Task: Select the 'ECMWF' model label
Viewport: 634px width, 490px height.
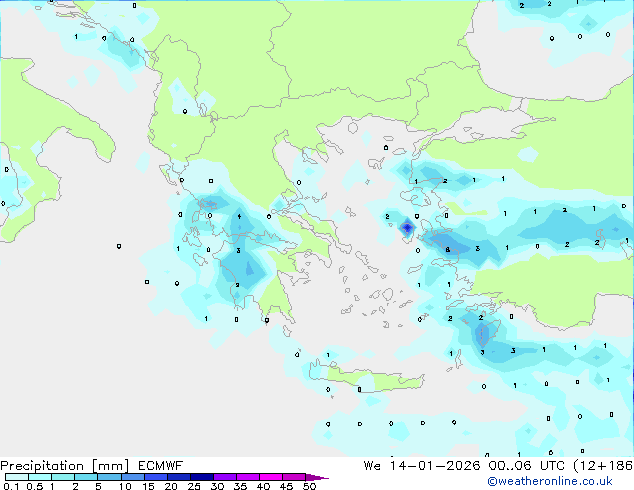Action: coord(161,466)
